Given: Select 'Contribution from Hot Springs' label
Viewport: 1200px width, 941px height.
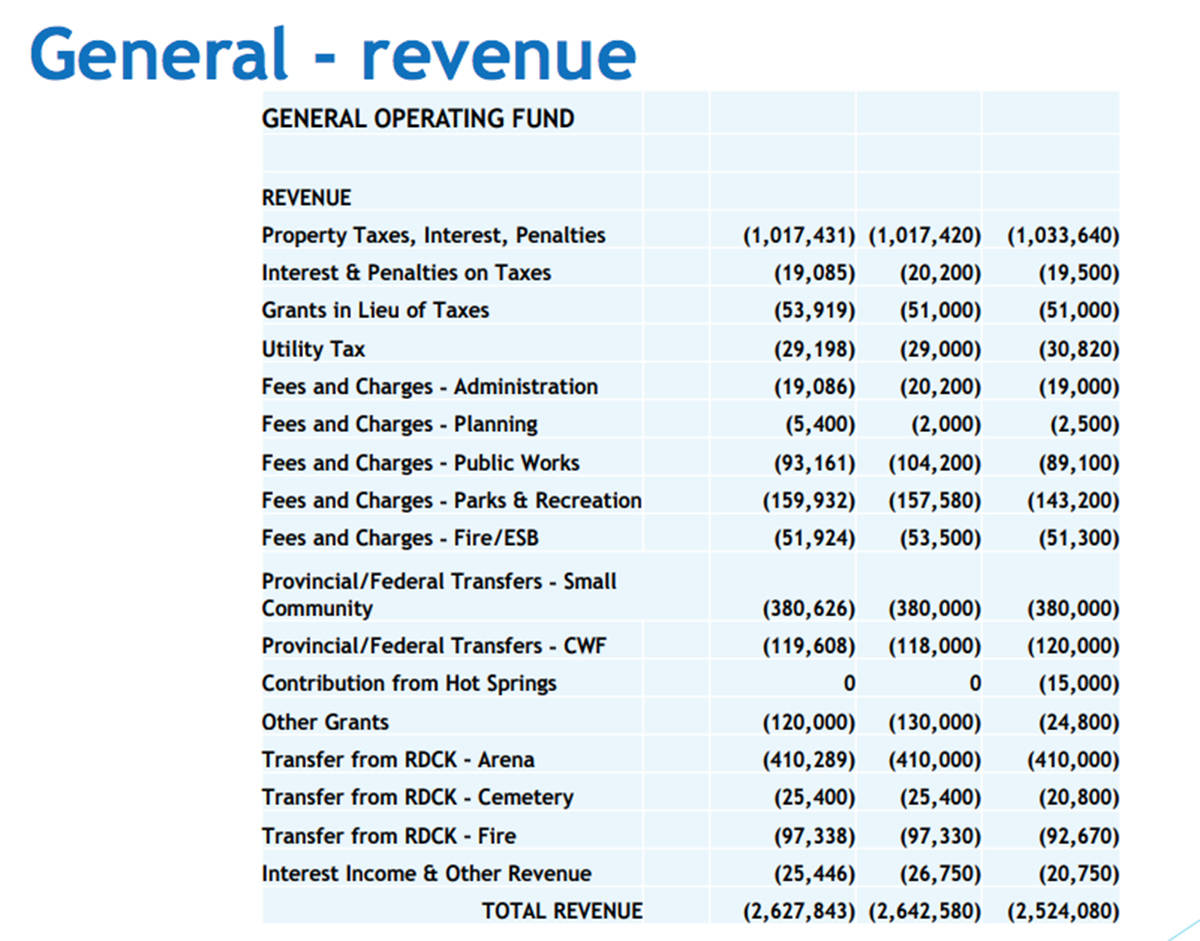Looking at the screenshot, I should click(x=409, y=684).
